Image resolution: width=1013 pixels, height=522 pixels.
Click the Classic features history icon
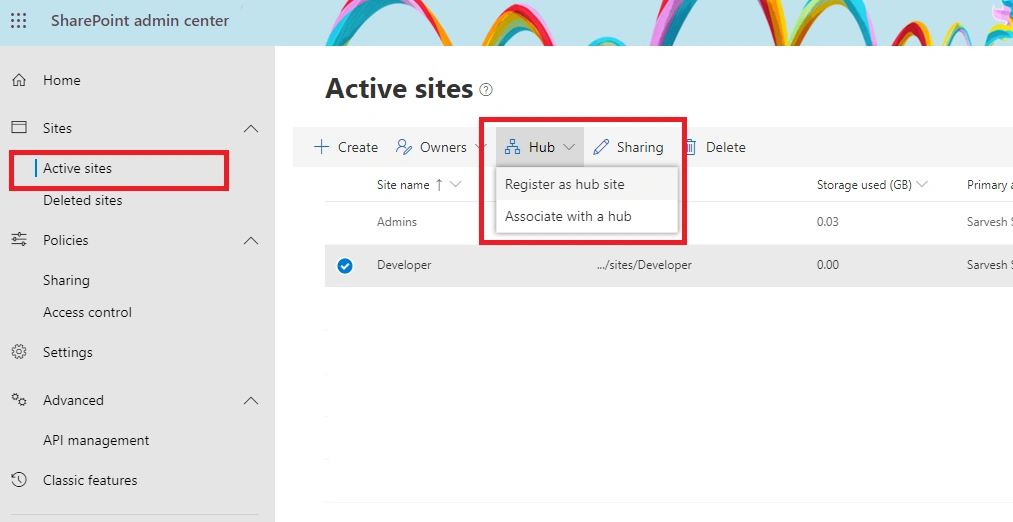(x=19, y=480)
